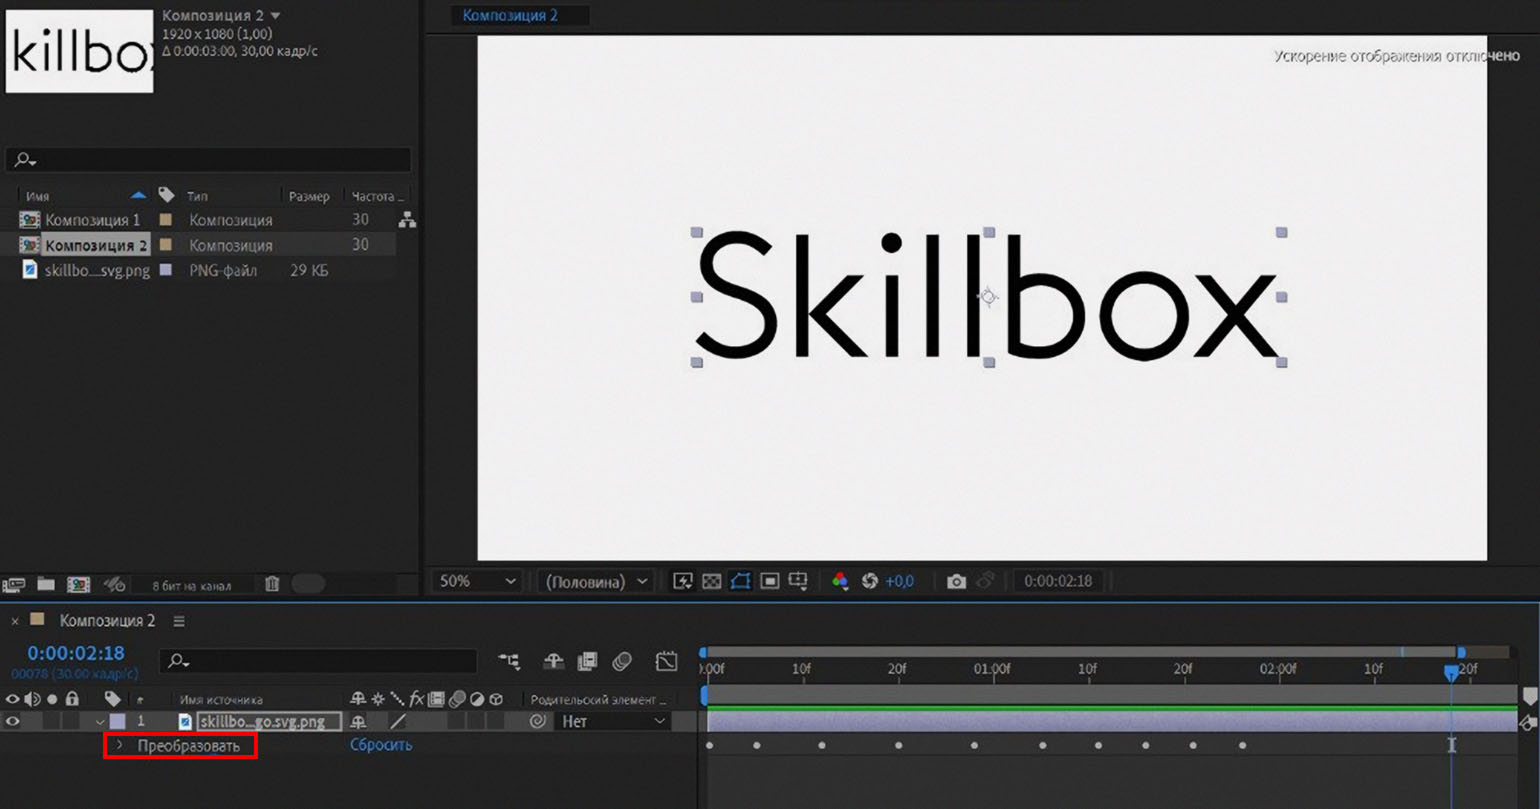Open the 50% magnification dropdown
This screenshot has height=809, width=1540.
point(478,581)
